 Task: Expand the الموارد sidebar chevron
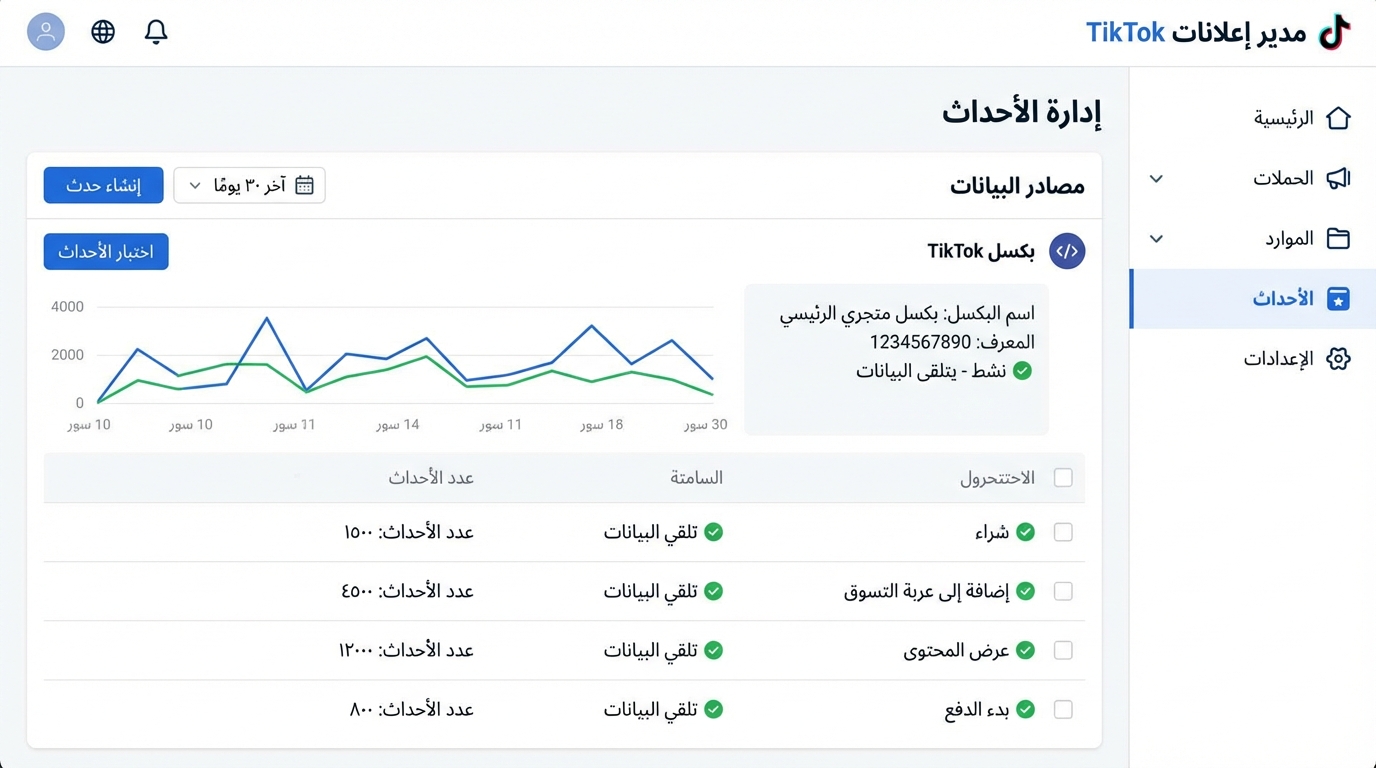click(1156, 239)
